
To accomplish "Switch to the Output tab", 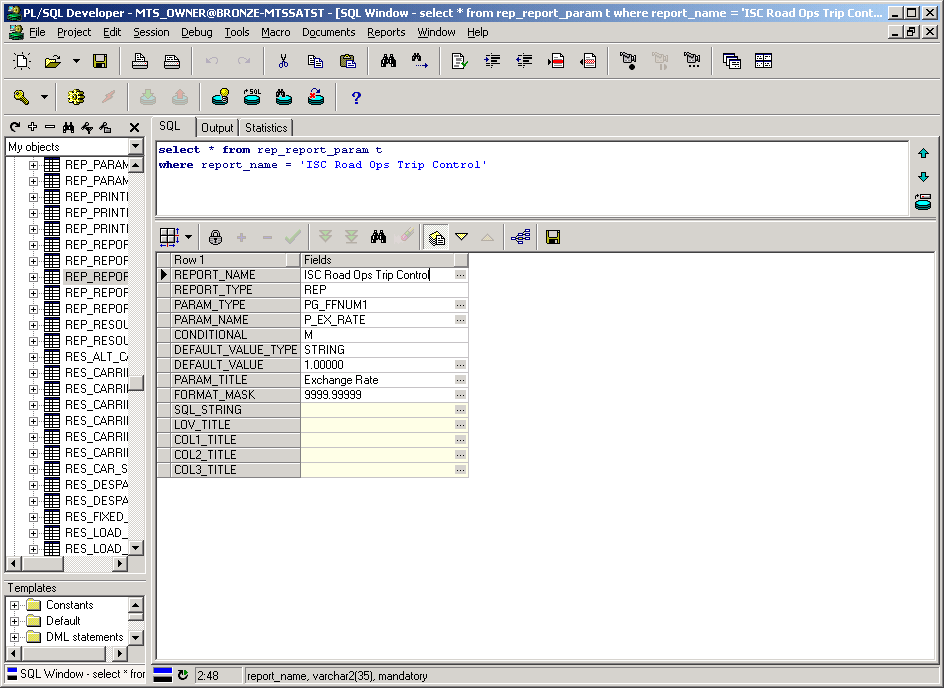I will click(x=217, y=128).
